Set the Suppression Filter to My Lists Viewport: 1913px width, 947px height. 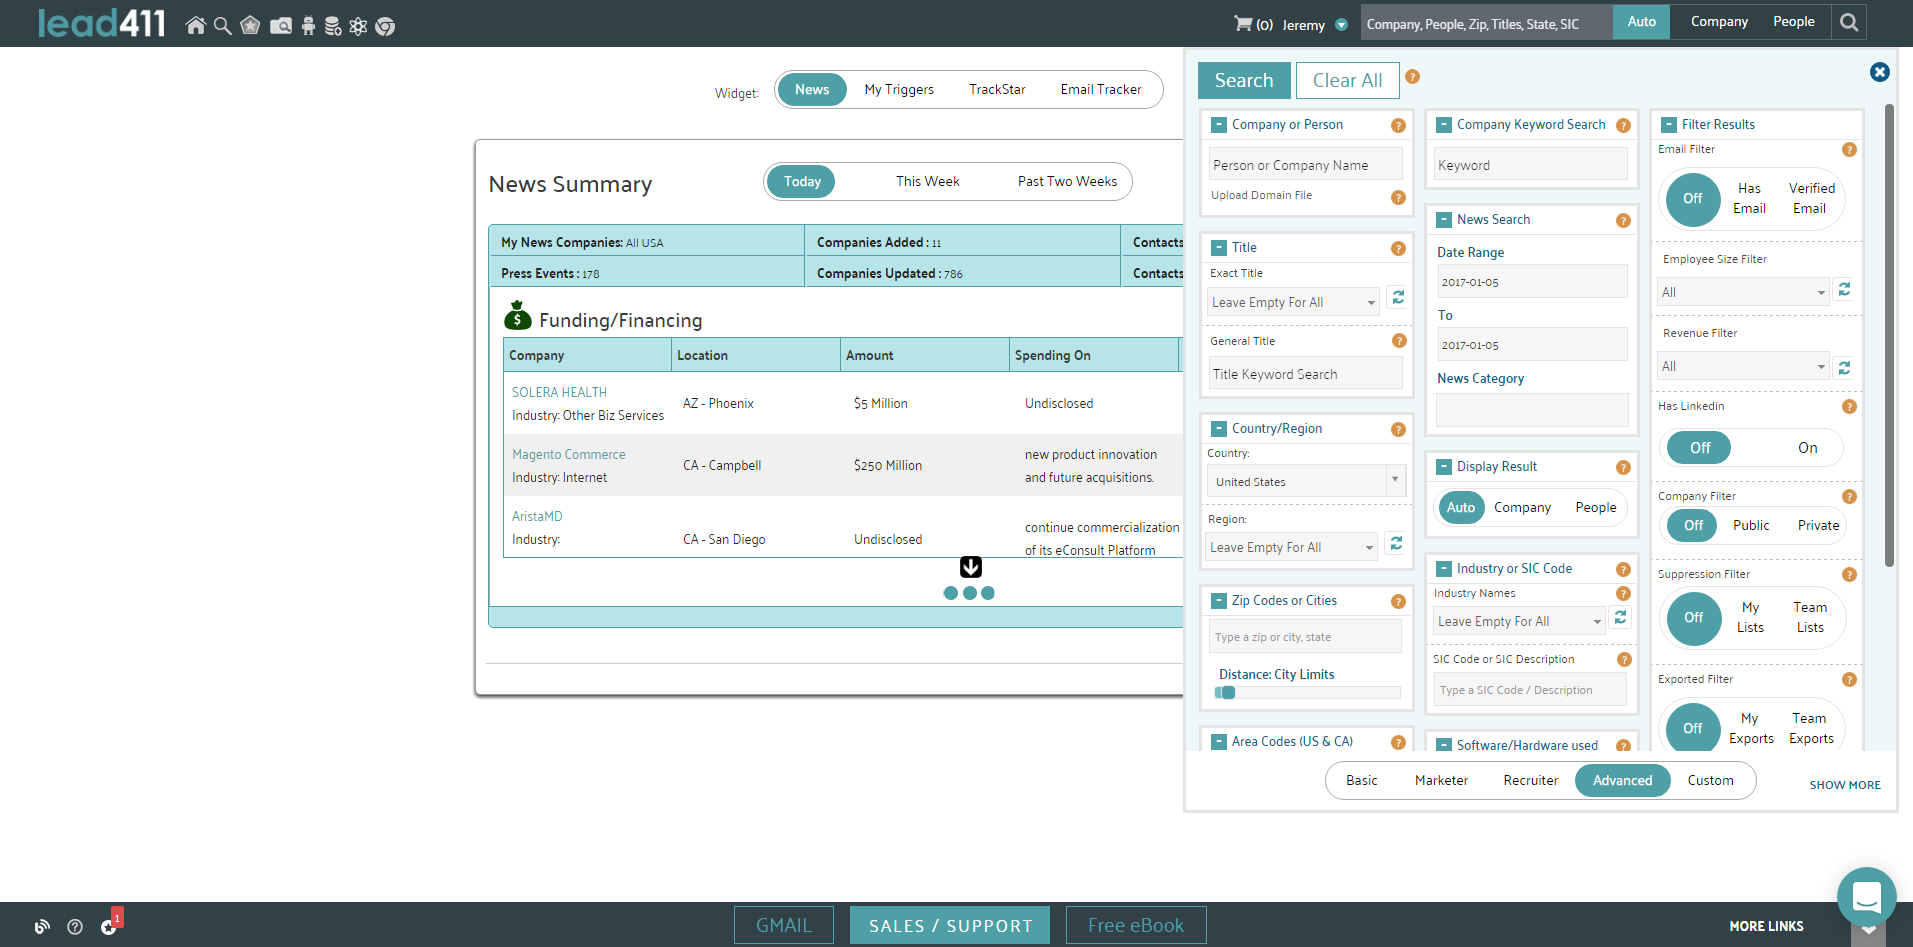pyautogui.click(x=1750, y=617)
